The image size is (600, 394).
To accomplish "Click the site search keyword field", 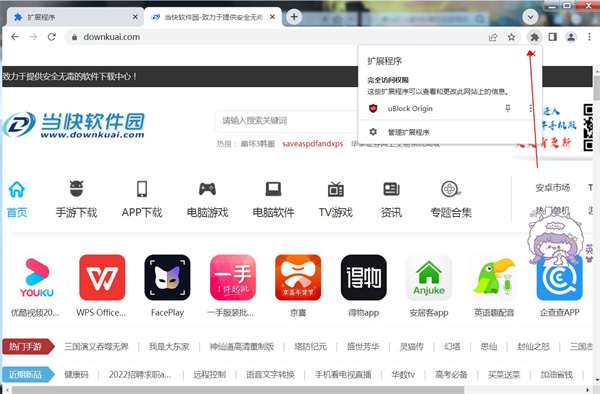I will pos(287,121).
